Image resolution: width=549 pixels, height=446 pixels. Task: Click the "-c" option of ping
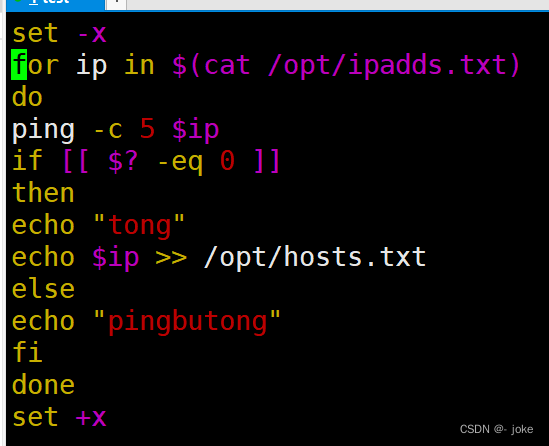tap(108, 130)
